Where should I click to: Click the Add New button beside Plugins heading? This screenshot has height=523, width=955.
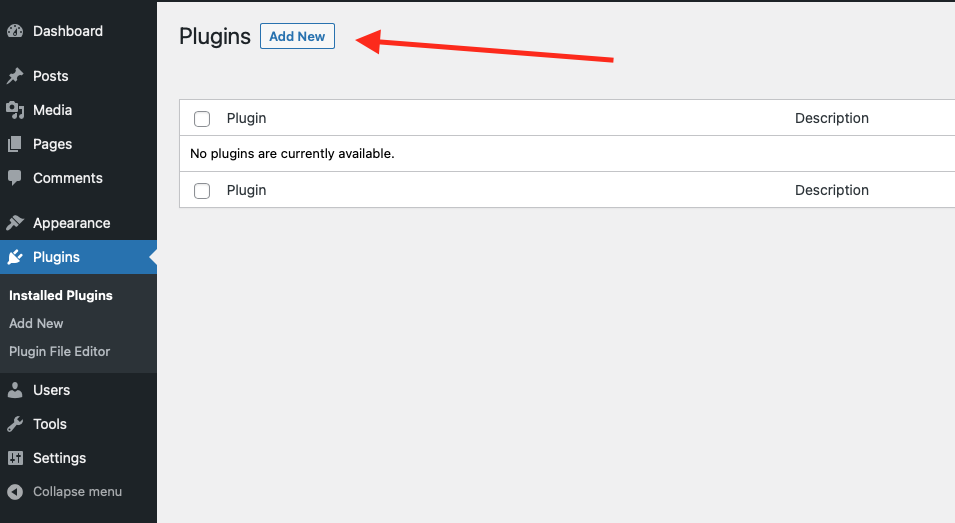tap(297, 36)
